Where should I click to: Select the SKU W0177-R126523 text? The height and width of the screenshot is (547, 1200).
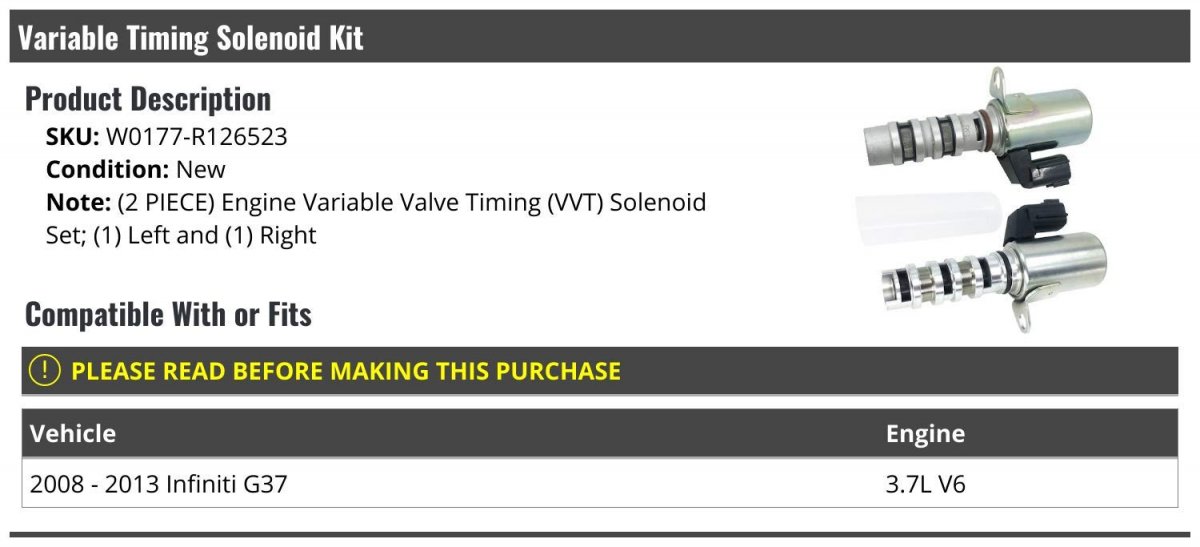click(166, 137)
